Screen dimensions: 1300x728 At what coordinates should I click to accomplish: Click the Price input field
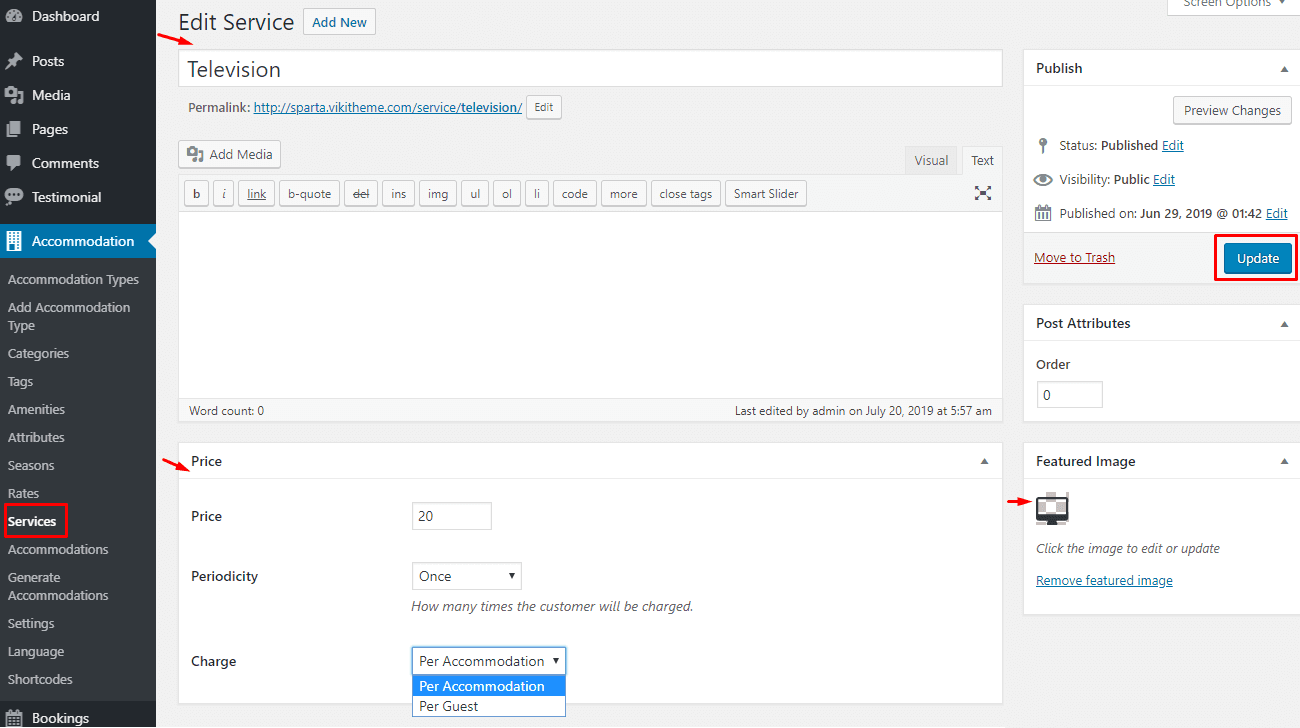[451, 516]
